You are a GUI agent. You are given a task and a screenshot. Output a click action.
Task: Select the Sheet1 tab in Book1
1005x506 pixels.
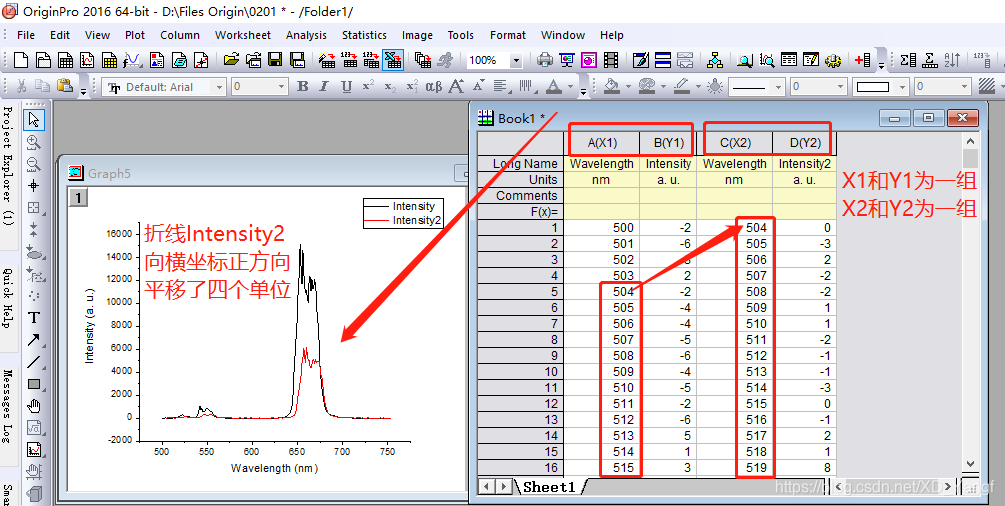tap(549, 487)
